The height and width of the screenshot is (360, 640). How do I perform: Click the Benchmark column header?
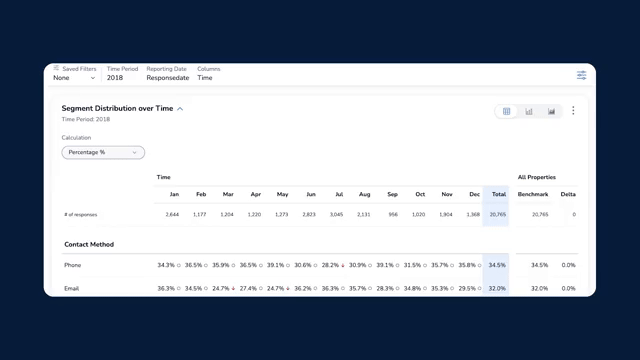click(x=533, y=194)
